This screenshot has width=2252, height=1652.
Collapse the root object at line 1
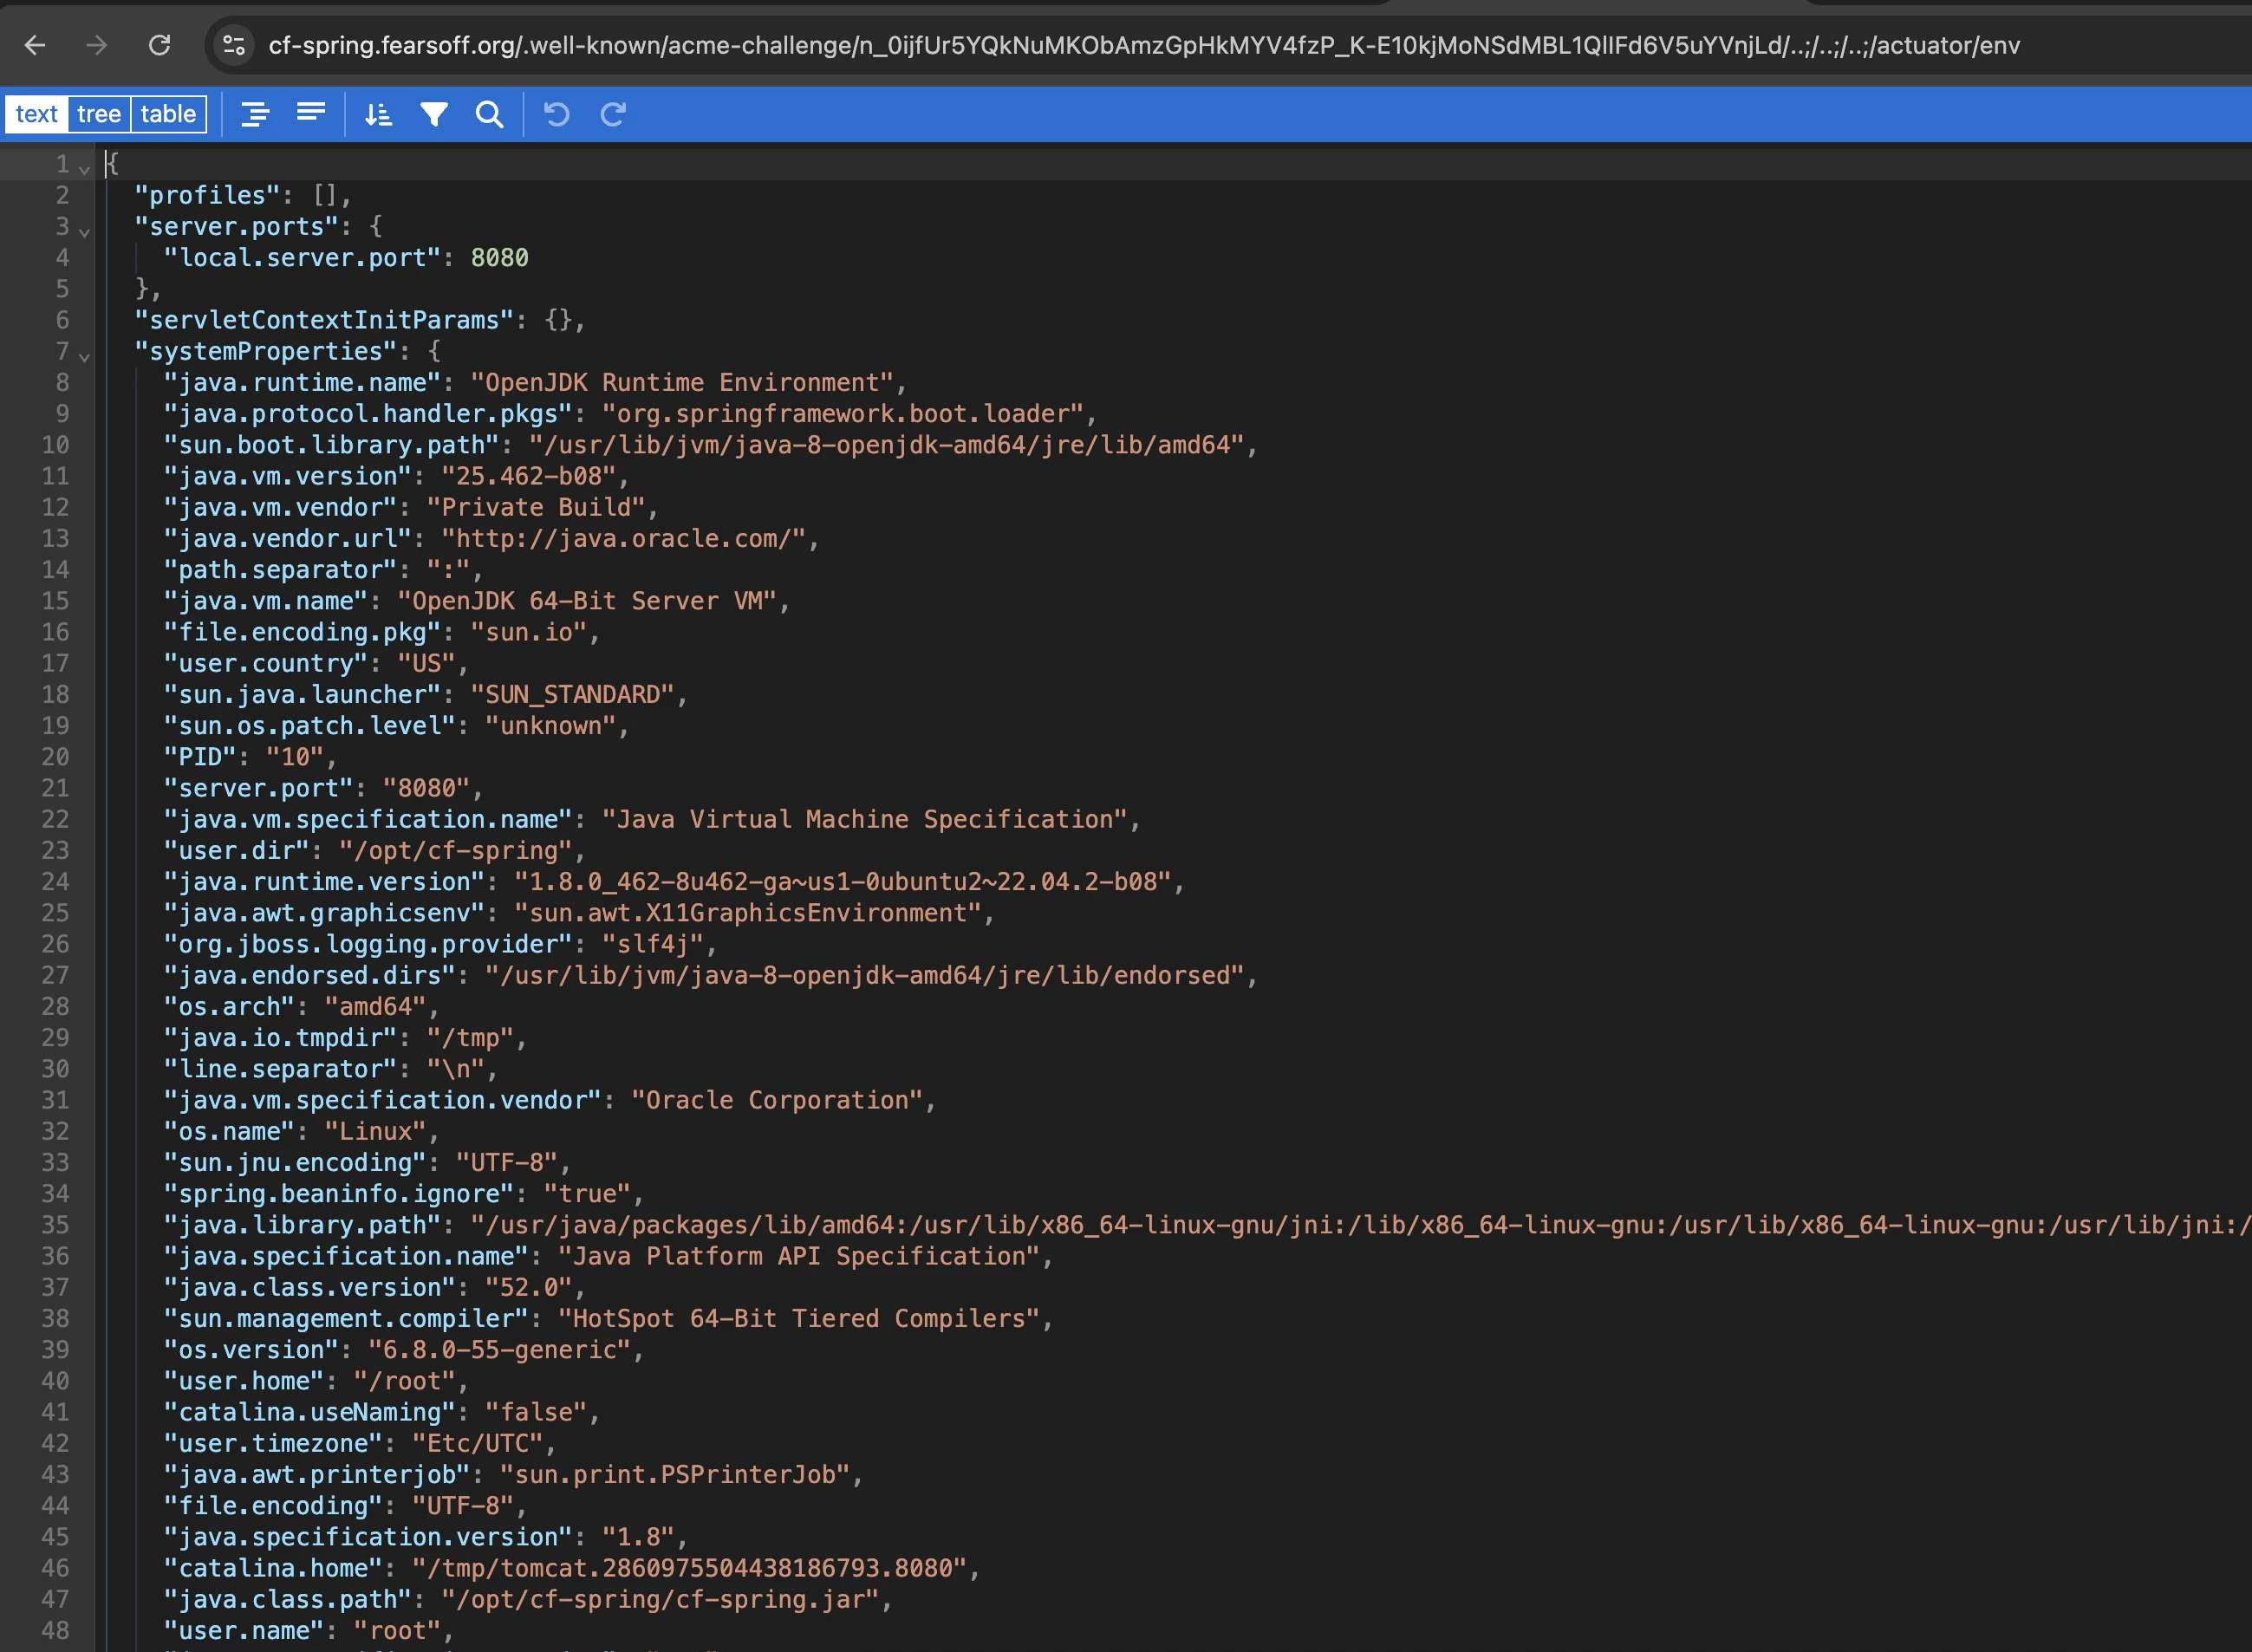pyautogui.click(x=85, y=169)
